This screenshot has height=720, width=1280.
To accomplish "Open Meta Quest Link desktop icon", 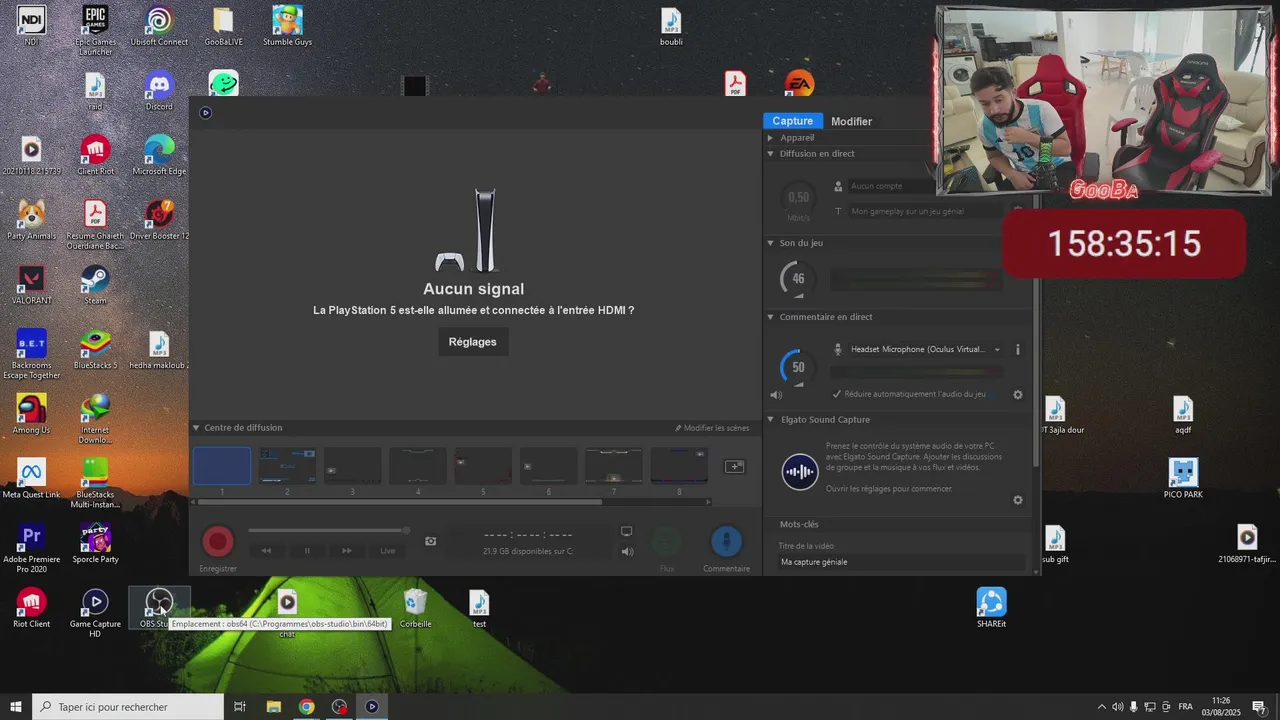I will click(x=31, y=478).
